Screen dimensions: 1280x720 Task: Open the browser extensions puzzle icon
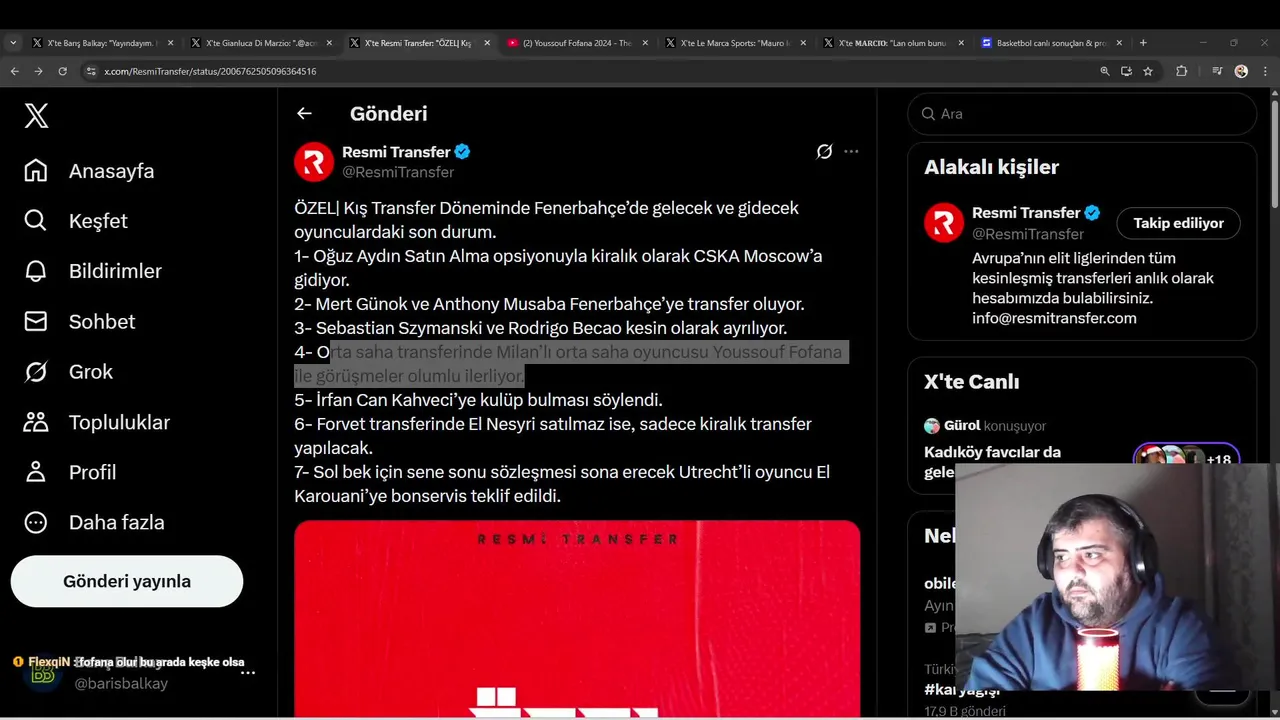[1181, 71]
